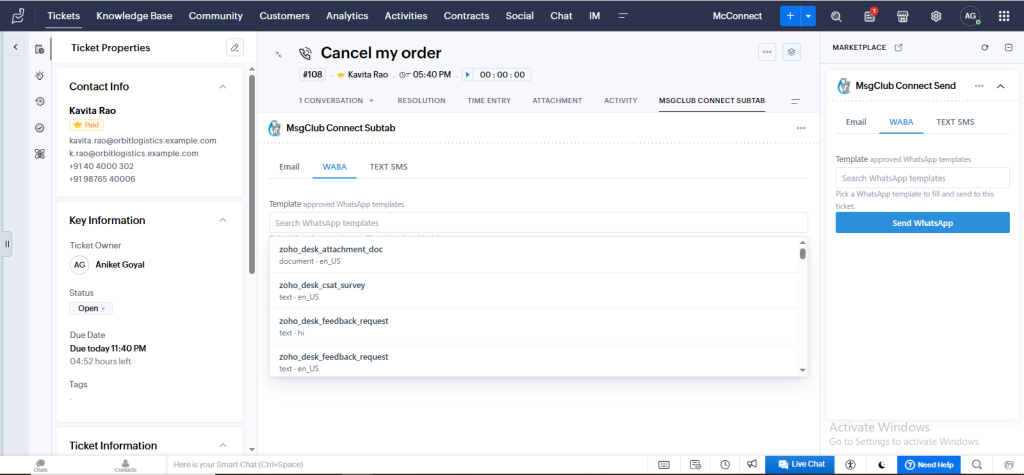Select TEXT SMS tab in Marketplace widget
Image resolution: width=1024 pixels, height=475 pixels.
point(955,122)
